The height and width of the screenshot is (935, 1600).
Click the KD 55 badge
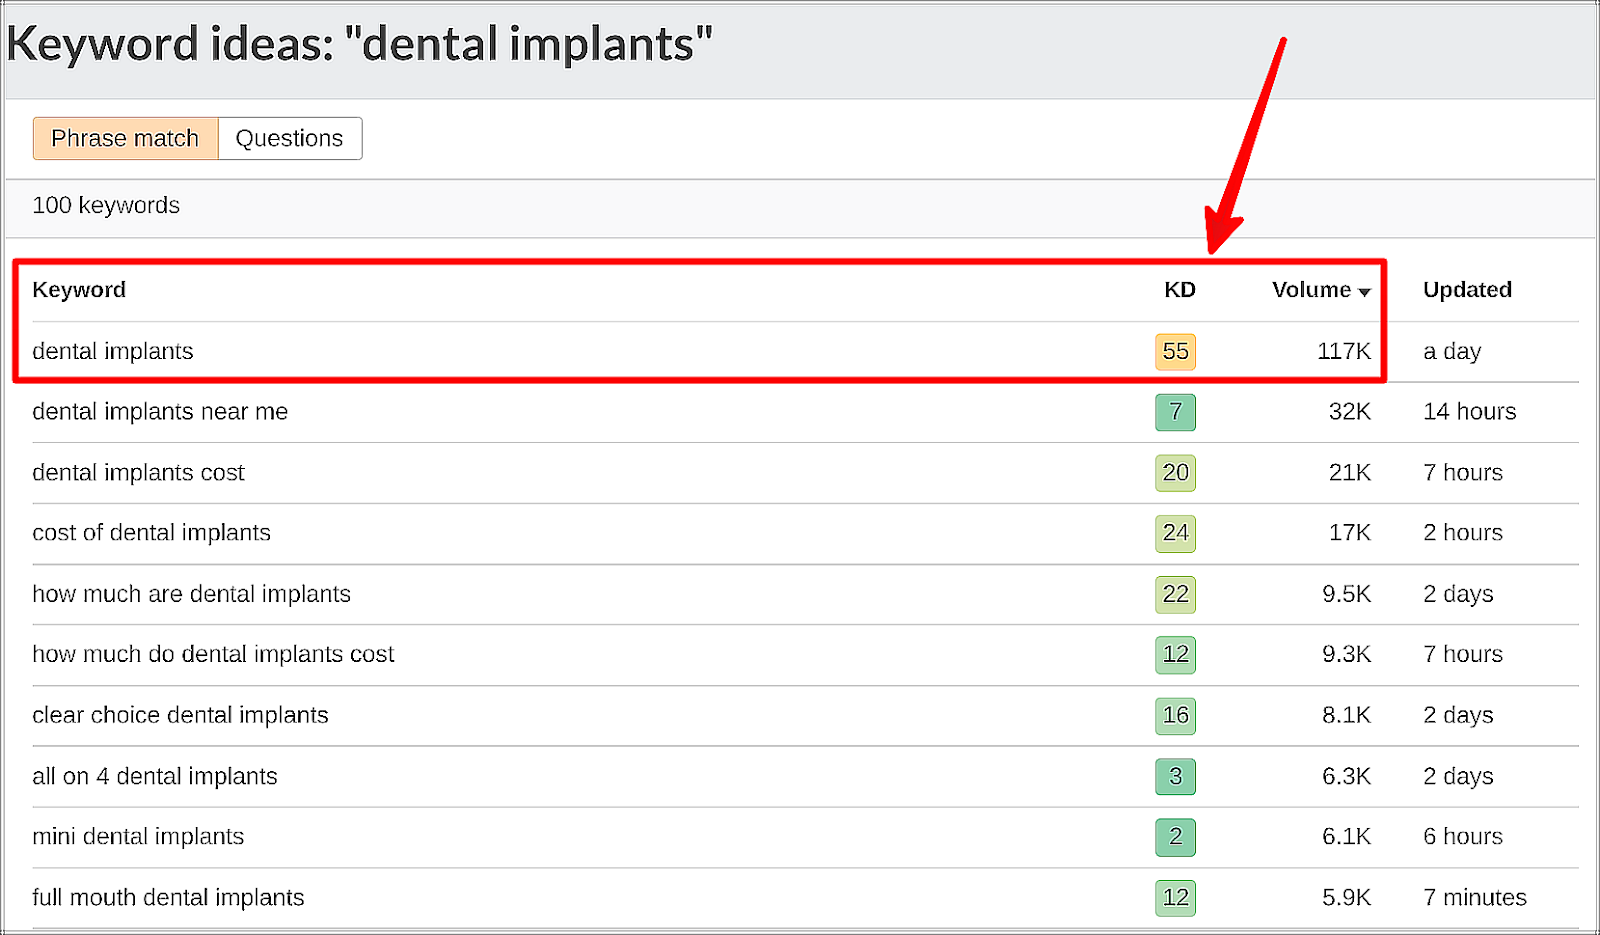pyautogui.click(x=1175, y=351)
